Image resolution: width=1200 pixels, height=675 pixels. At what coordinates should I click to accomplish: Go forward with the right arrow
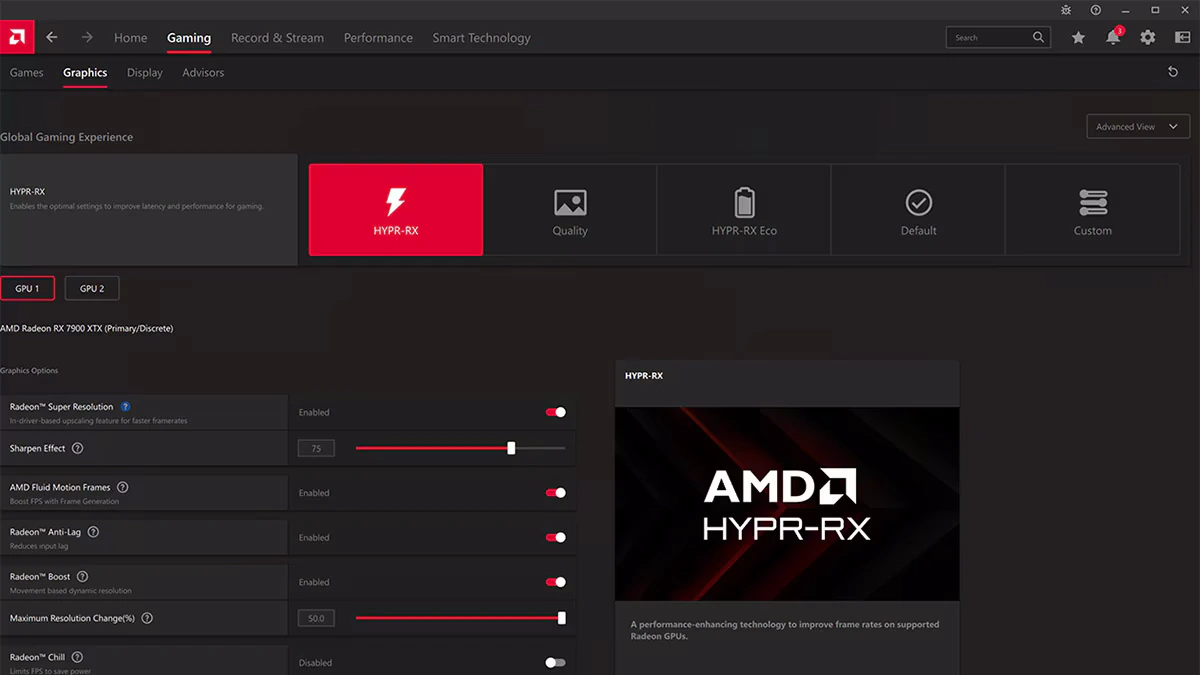[x=87, y=38]
